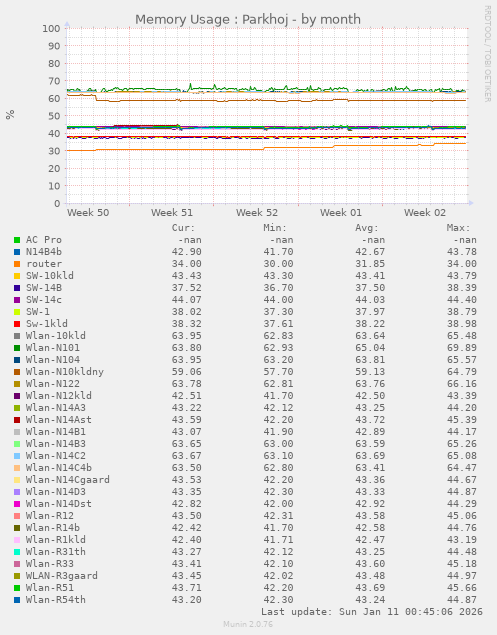This screenshot has width=497, height=635.
Task: Click the 'Last update' timestamp line
Action: coord(372,612)
